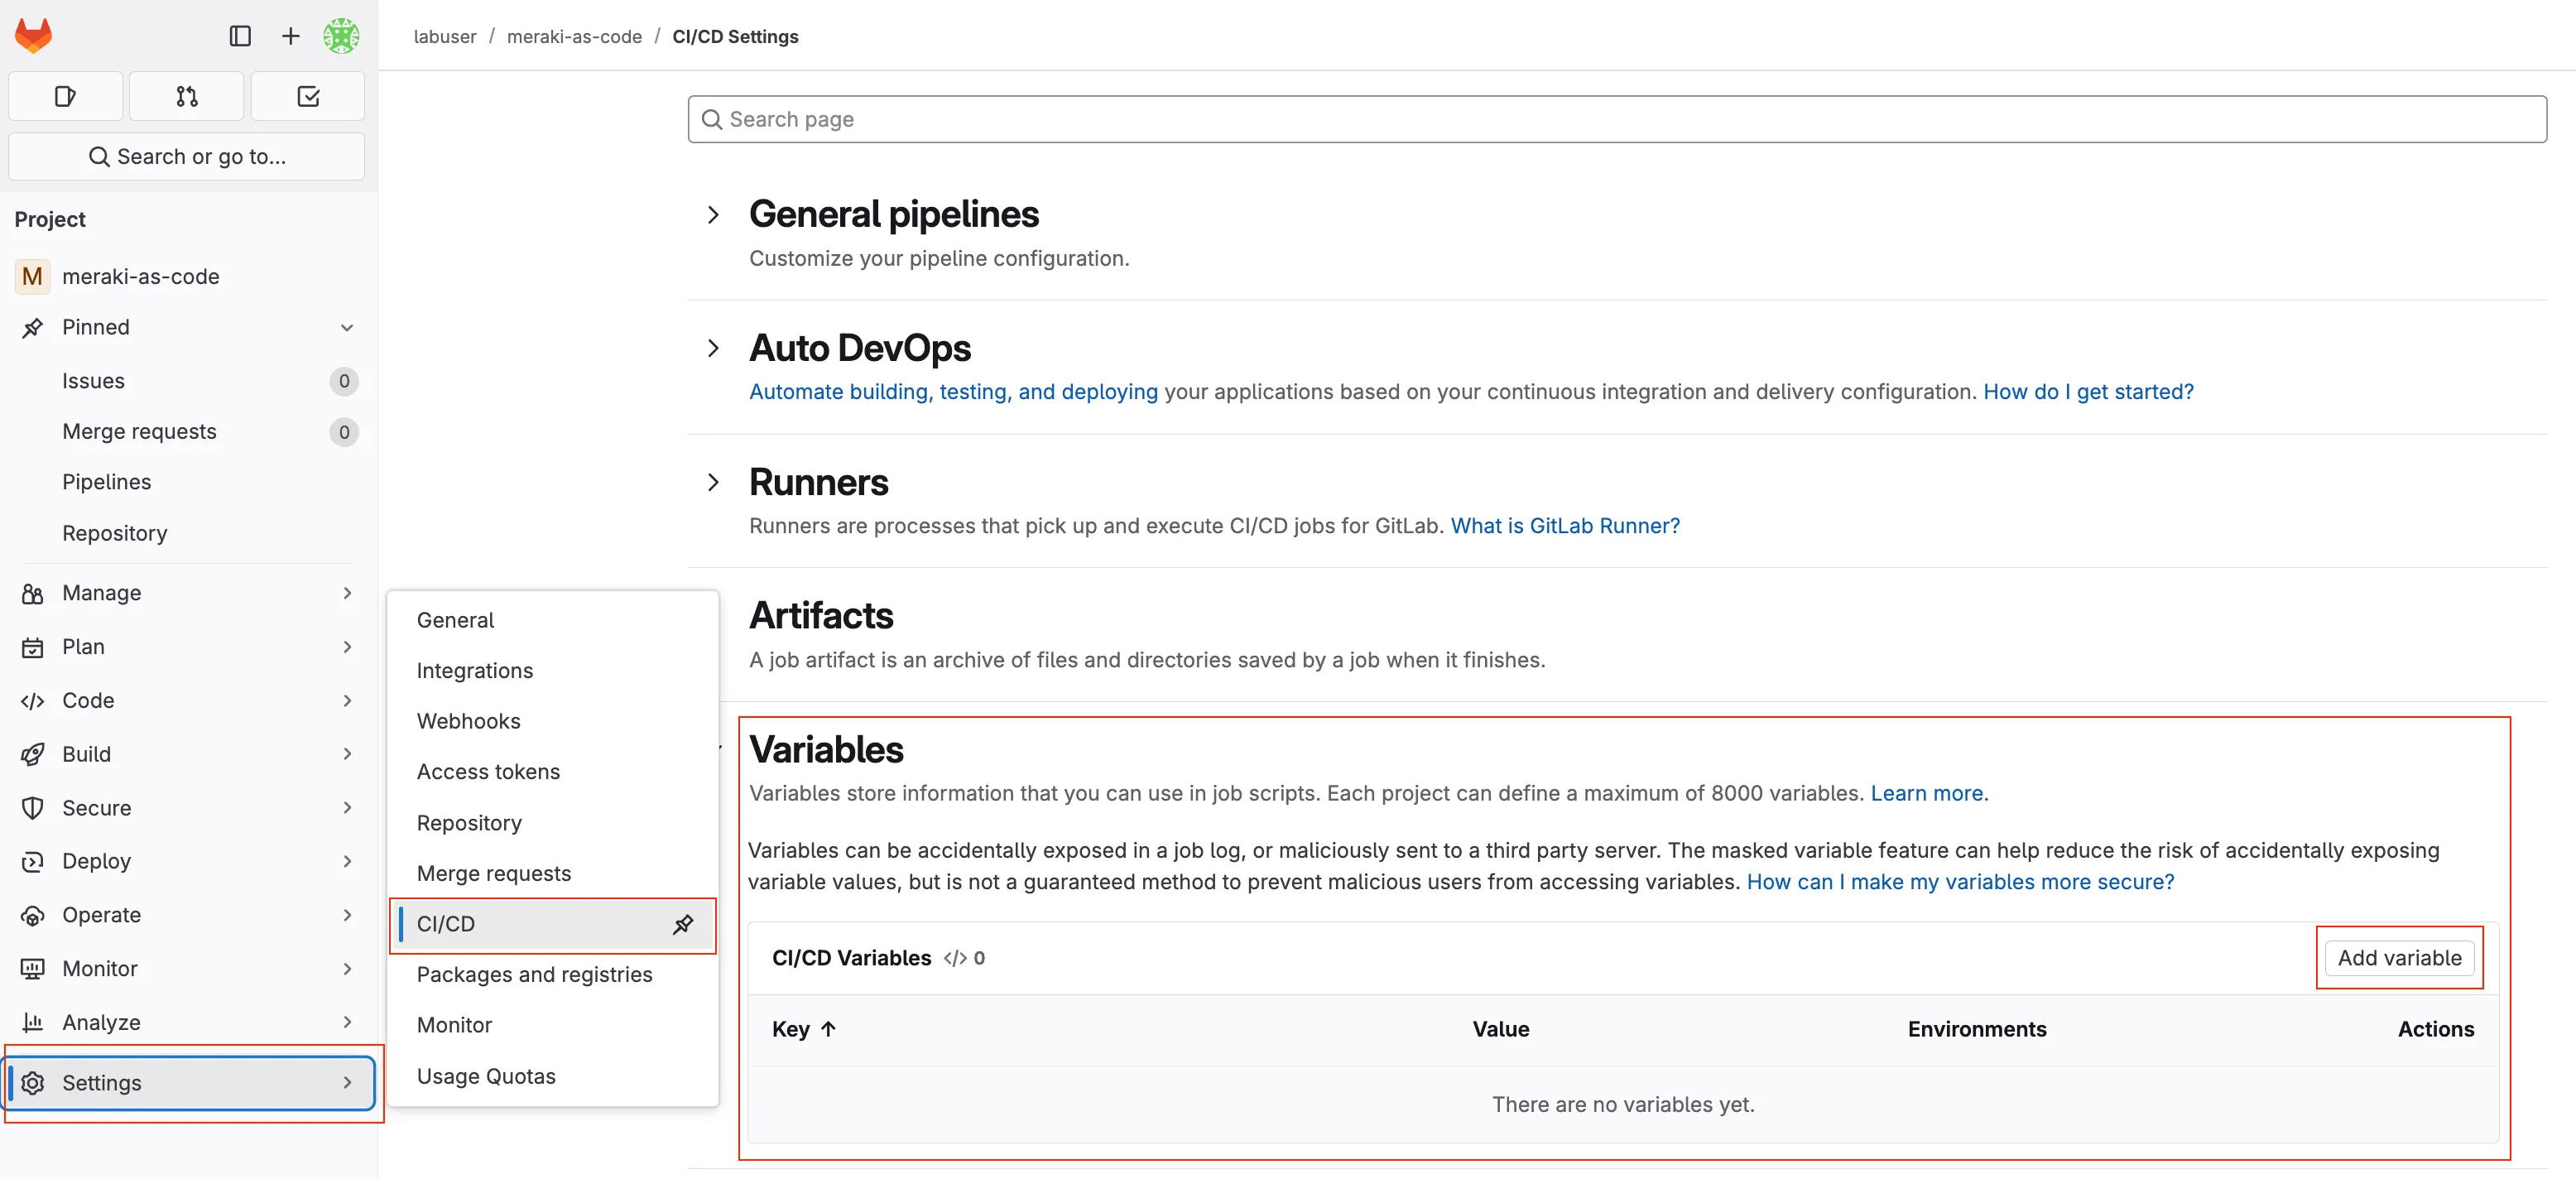Sort variables by the Key column
2576x1179 pixels.
(803, 1029)
